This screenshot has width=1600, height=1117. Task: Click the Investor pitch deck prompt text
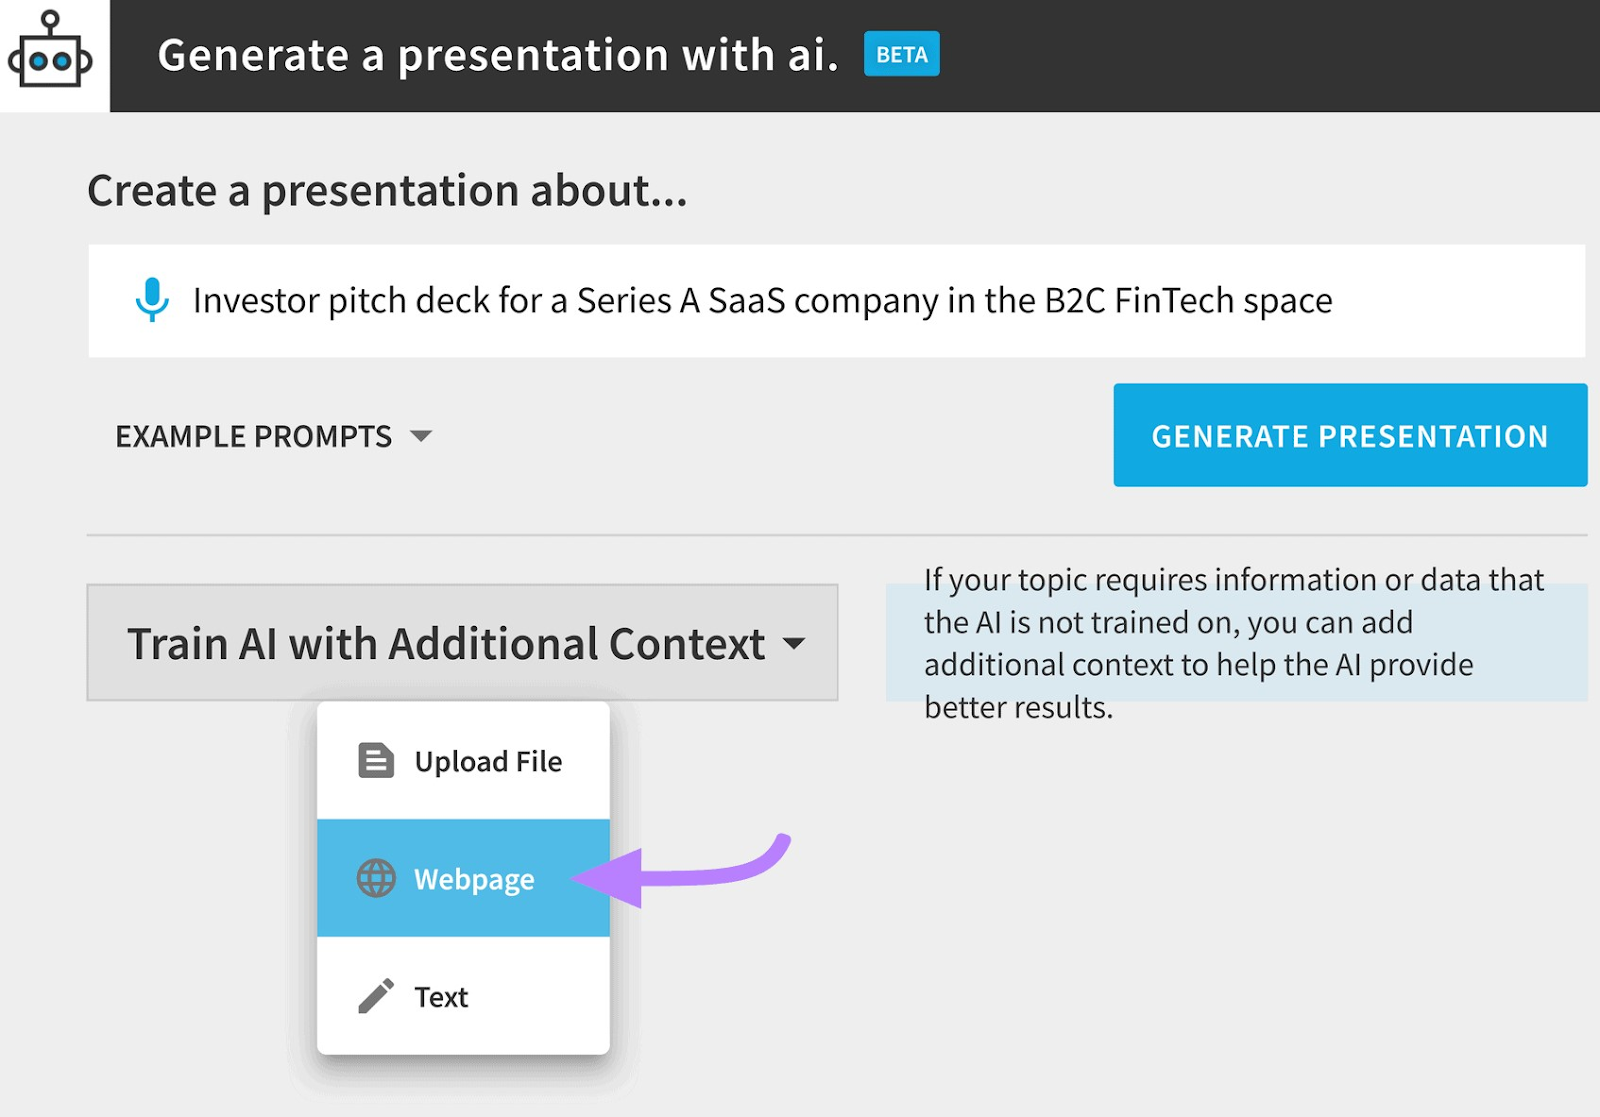(763, 300)
